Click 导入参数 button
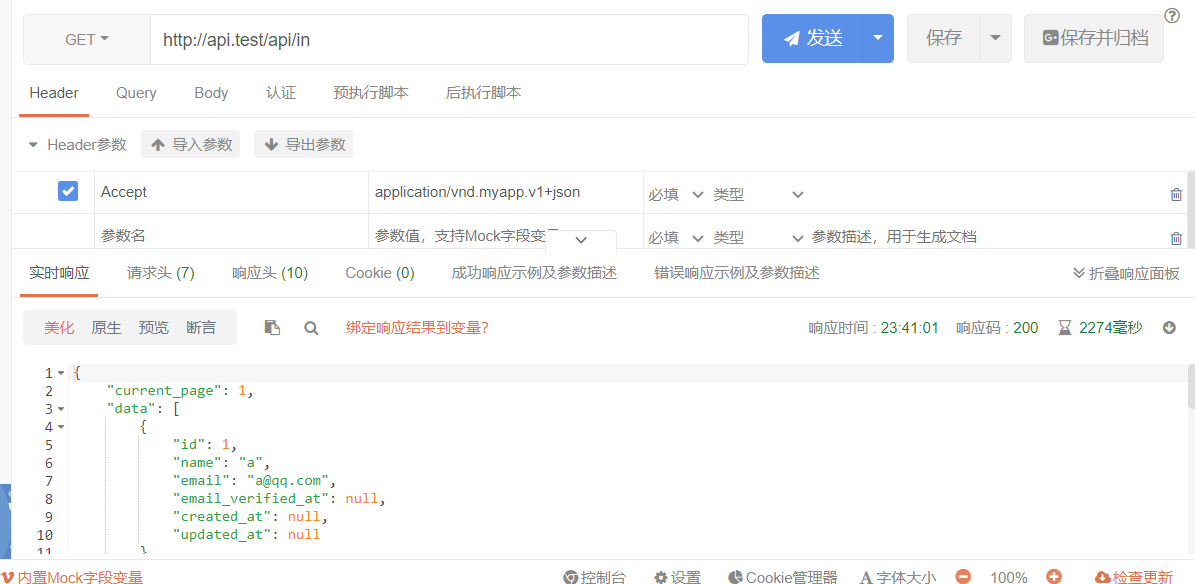 point(191,144)
